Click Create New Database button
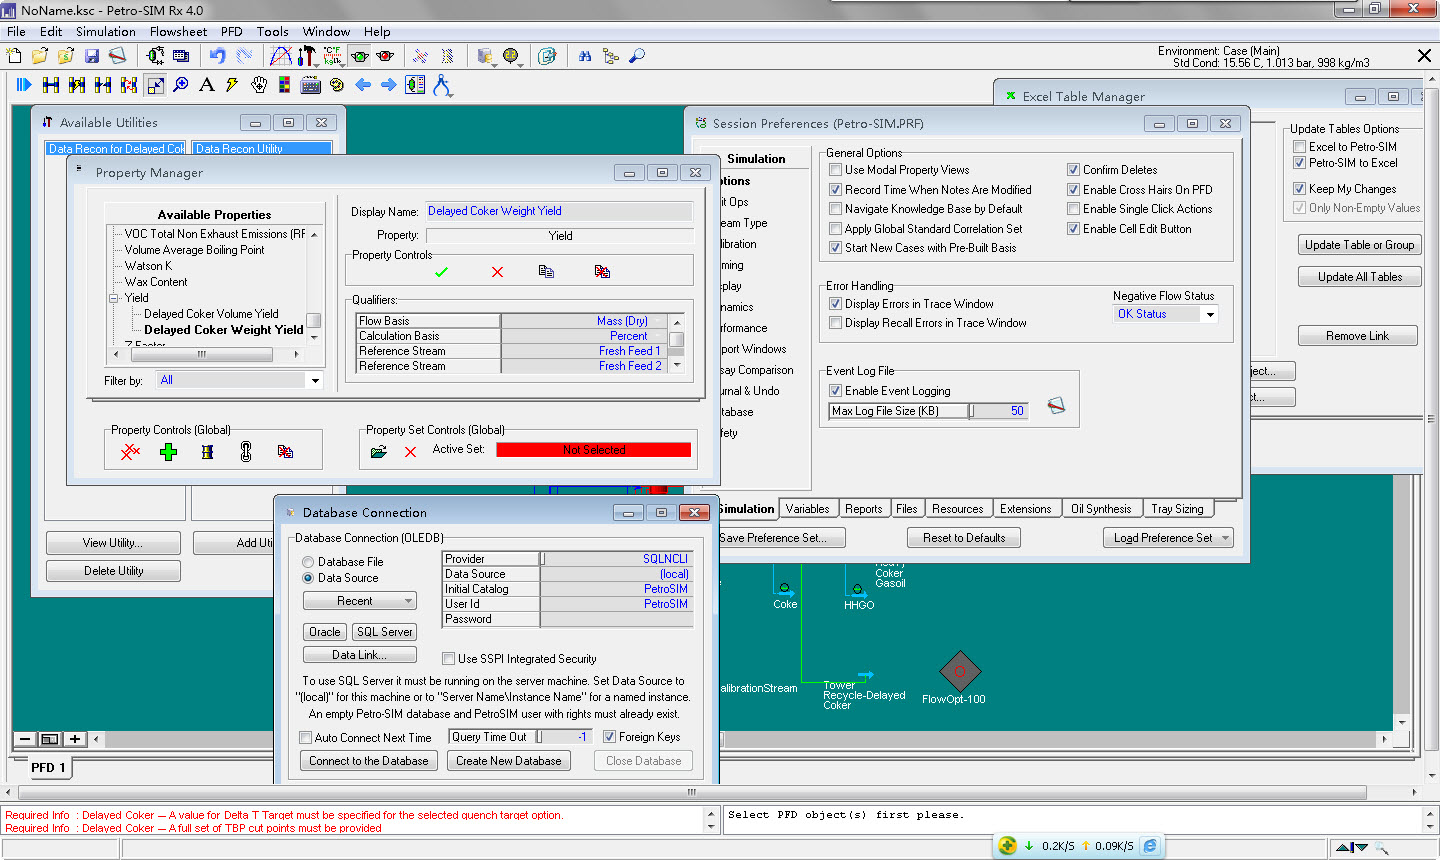The width and height of the screenshot is (1440, 860). coord(509,761)
